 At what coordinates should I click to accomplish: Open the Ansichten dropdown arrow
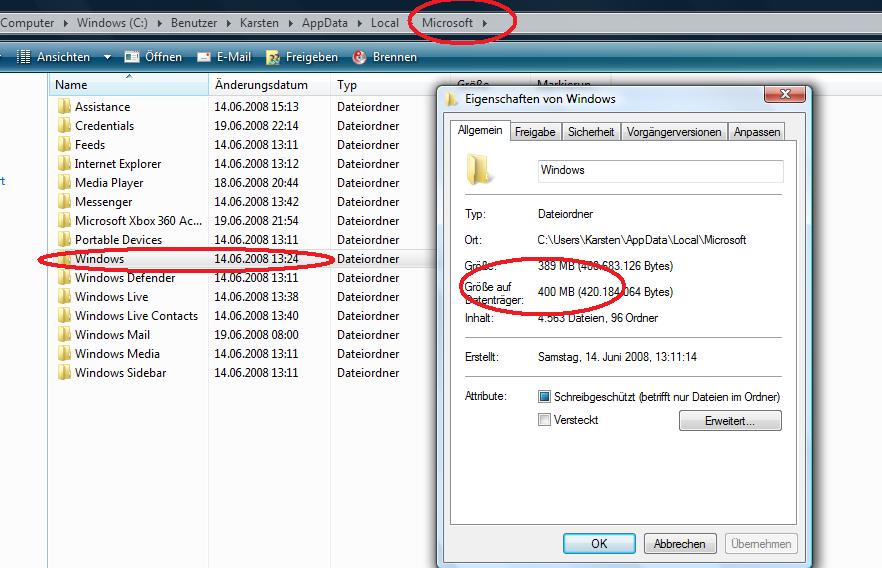pyautogui.click(x=107, y=57)
